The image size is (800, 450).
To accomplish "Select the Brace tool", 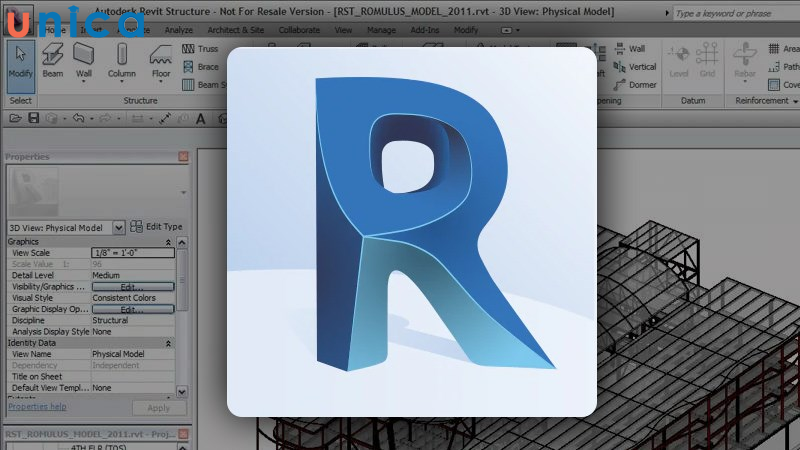I will (189, 67).
